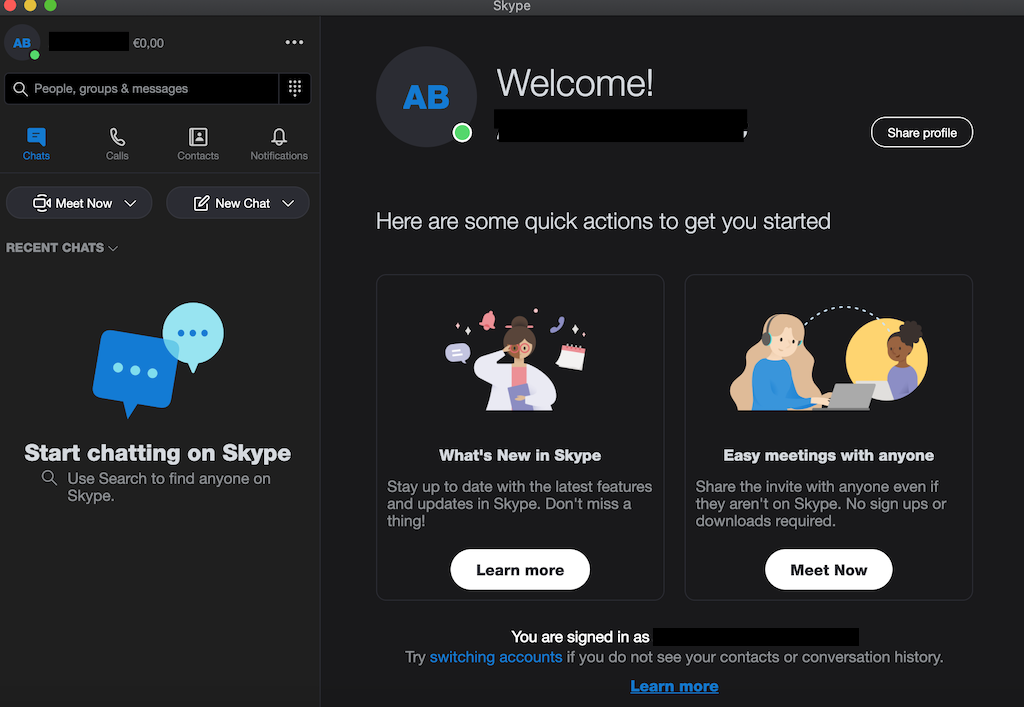Image resolution: width=1024 pixels, height=707 pixels.
Task: Click the Start chatting on Skype text
Action: point(157,452)
